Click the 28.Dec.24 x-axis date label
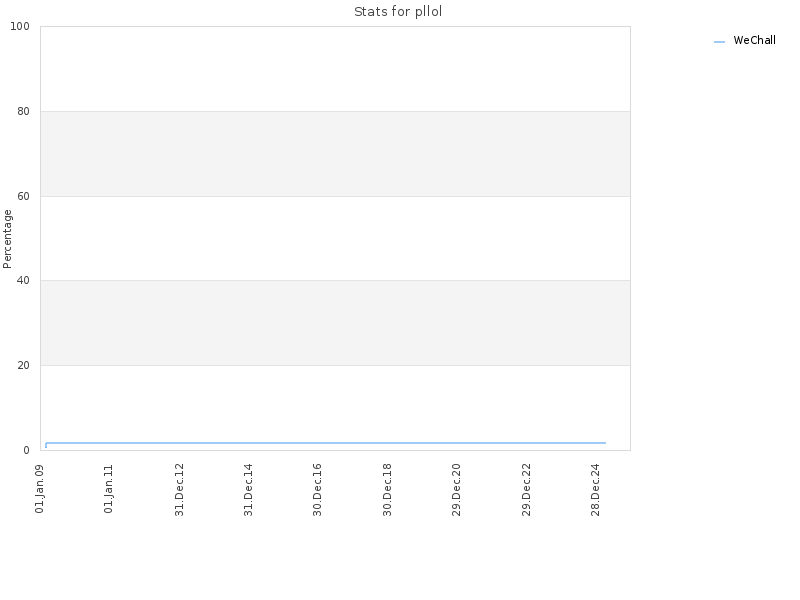The image size is (800, 600). (595, 489)
